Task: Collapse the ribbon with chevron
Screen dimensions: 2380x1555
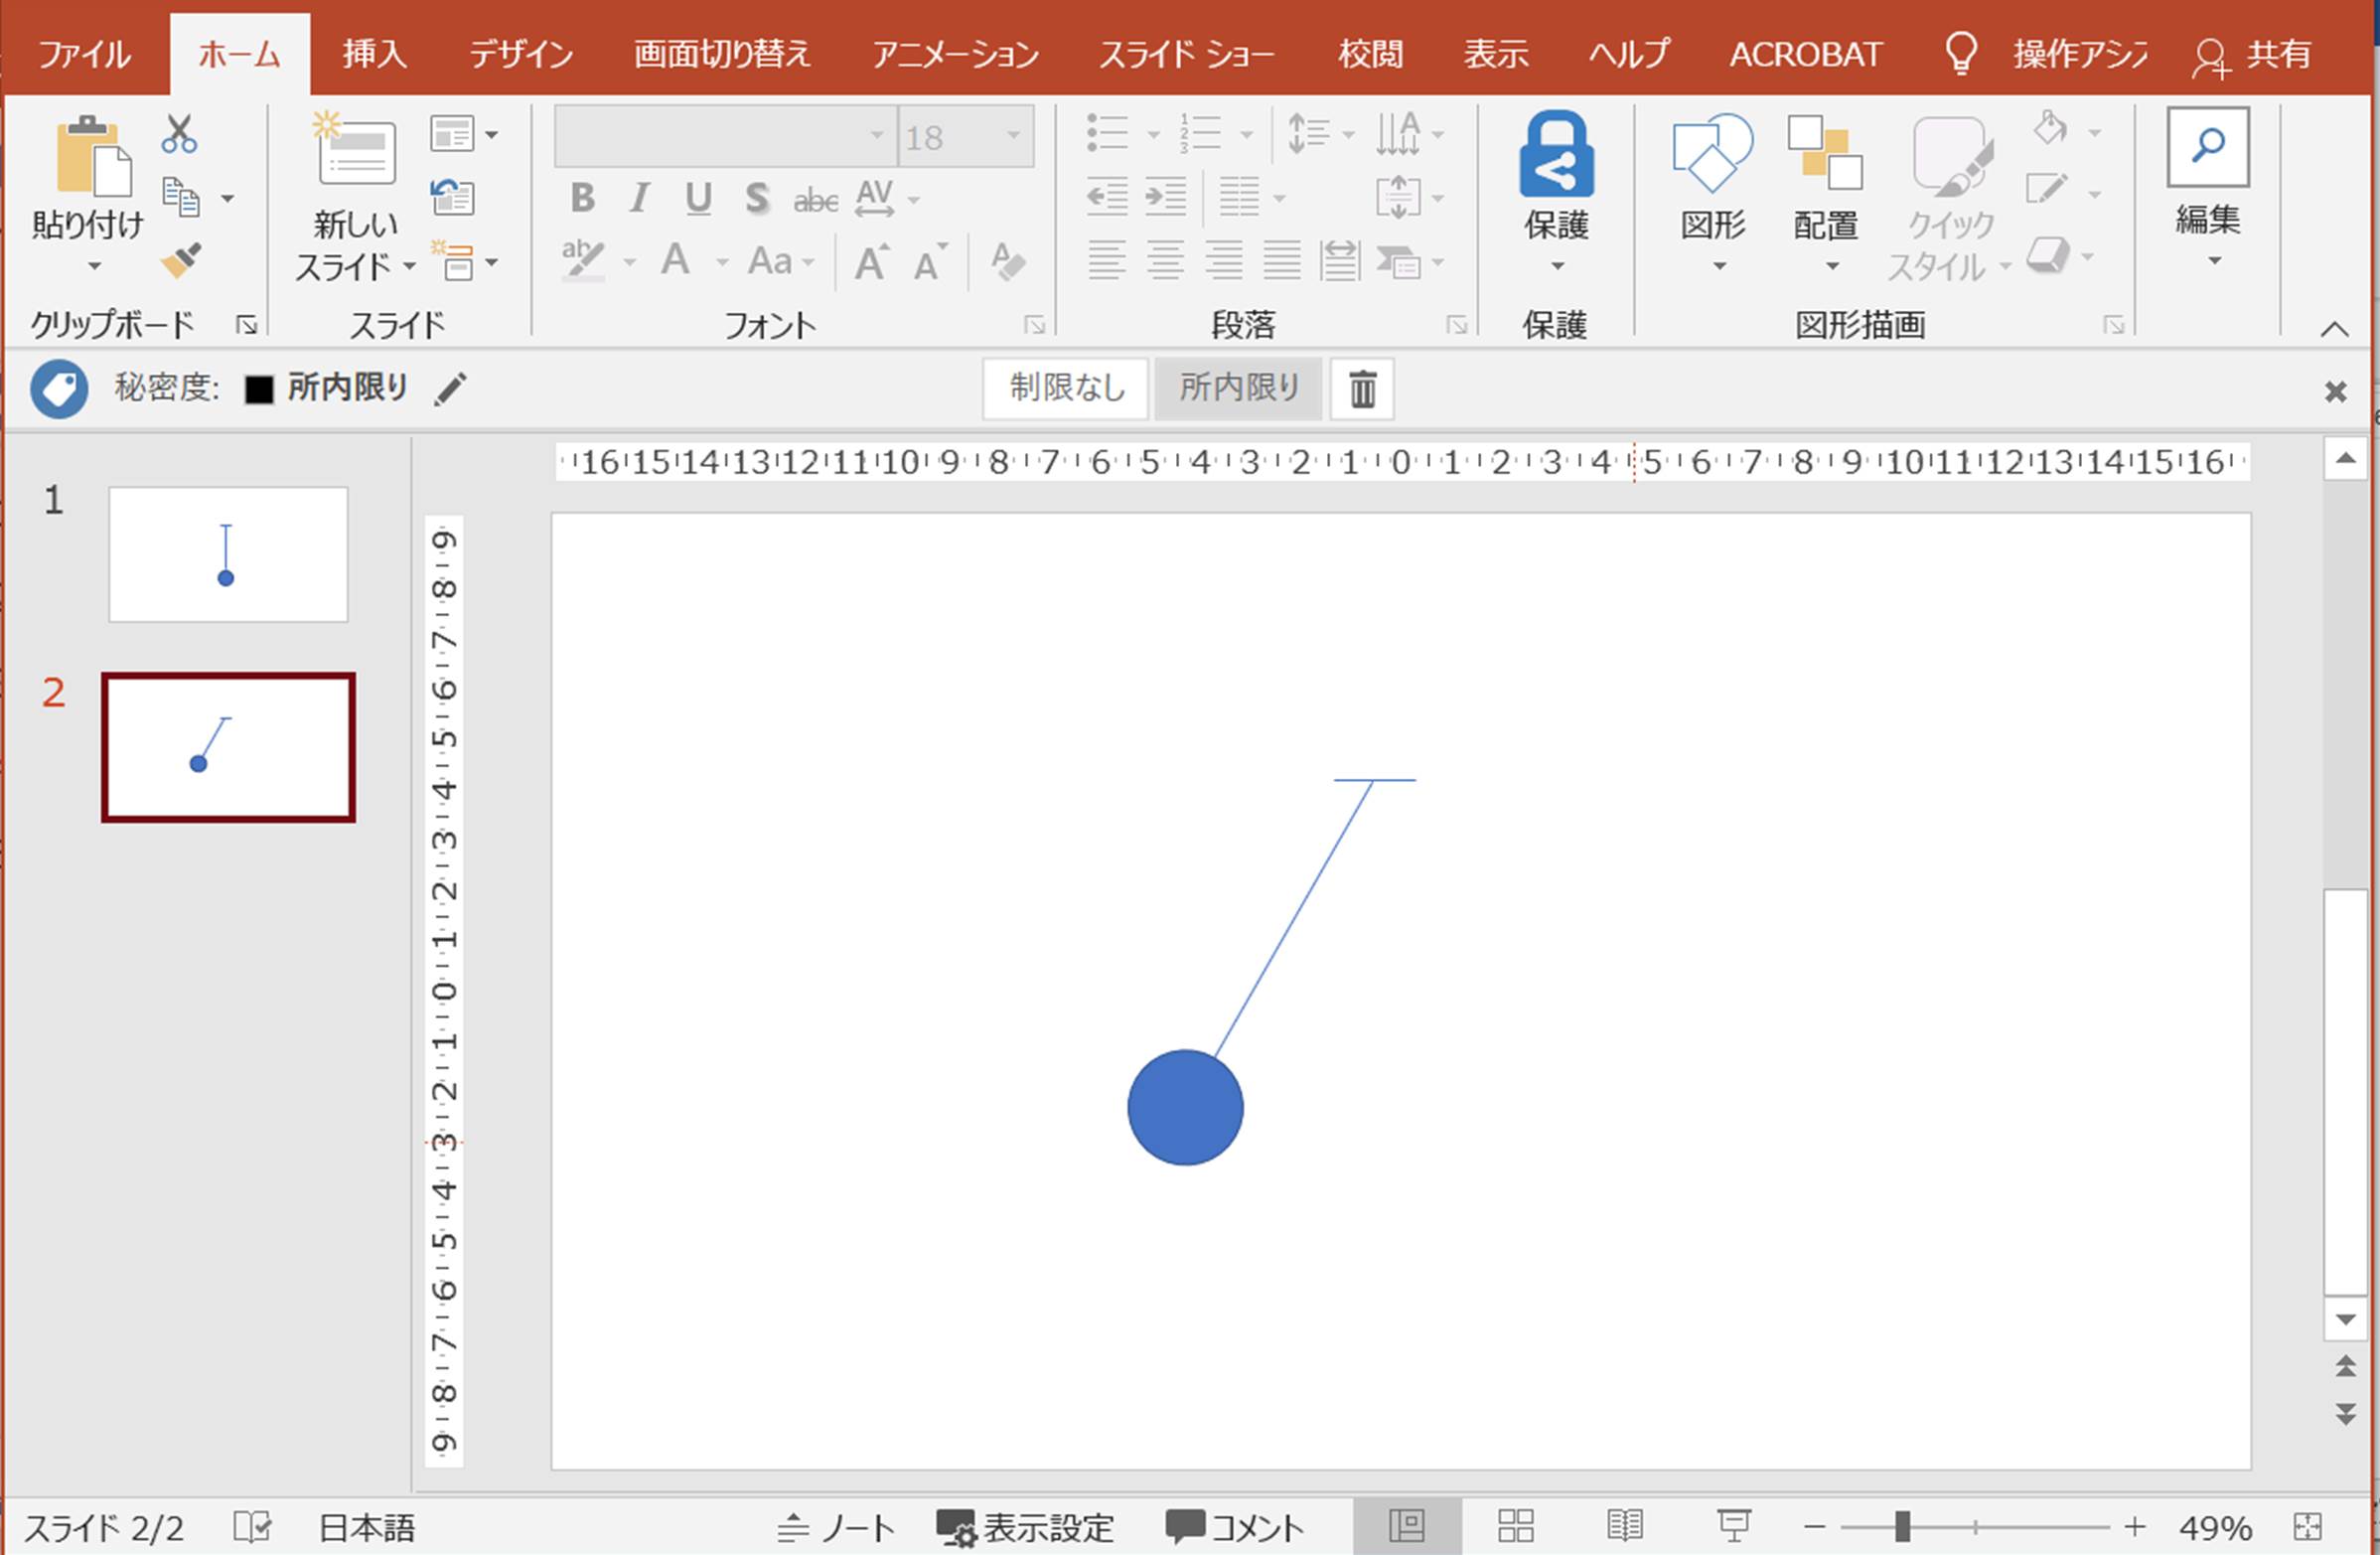Action: (x=2334, y=329)
